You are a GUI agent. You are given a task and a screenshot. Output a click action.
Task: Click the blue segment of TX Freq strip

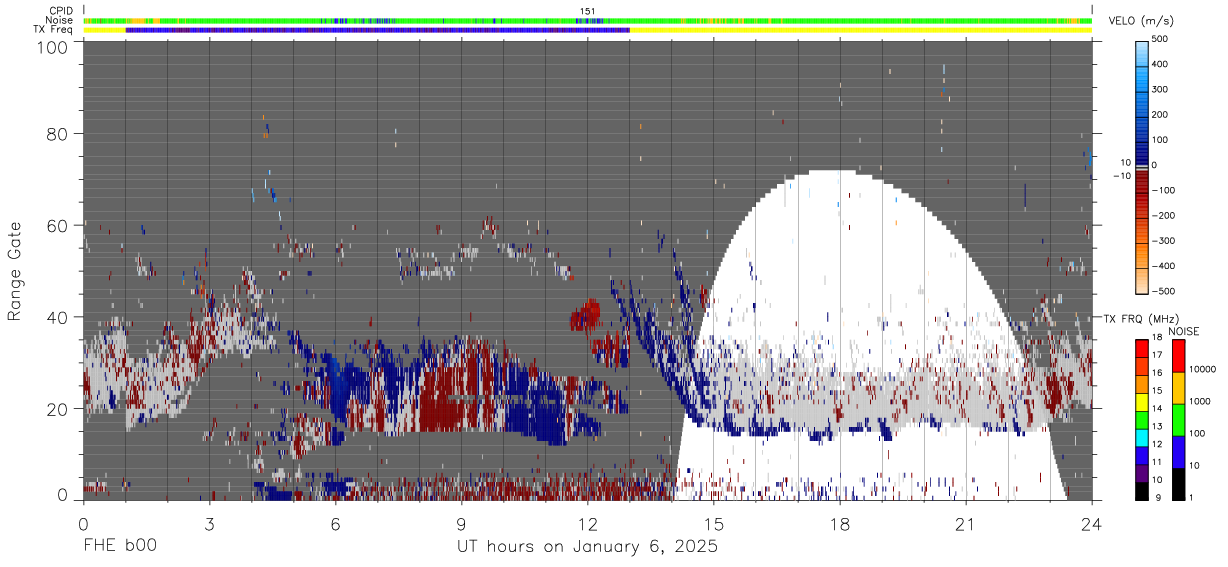pyautogui.click(x=377, y=30)
